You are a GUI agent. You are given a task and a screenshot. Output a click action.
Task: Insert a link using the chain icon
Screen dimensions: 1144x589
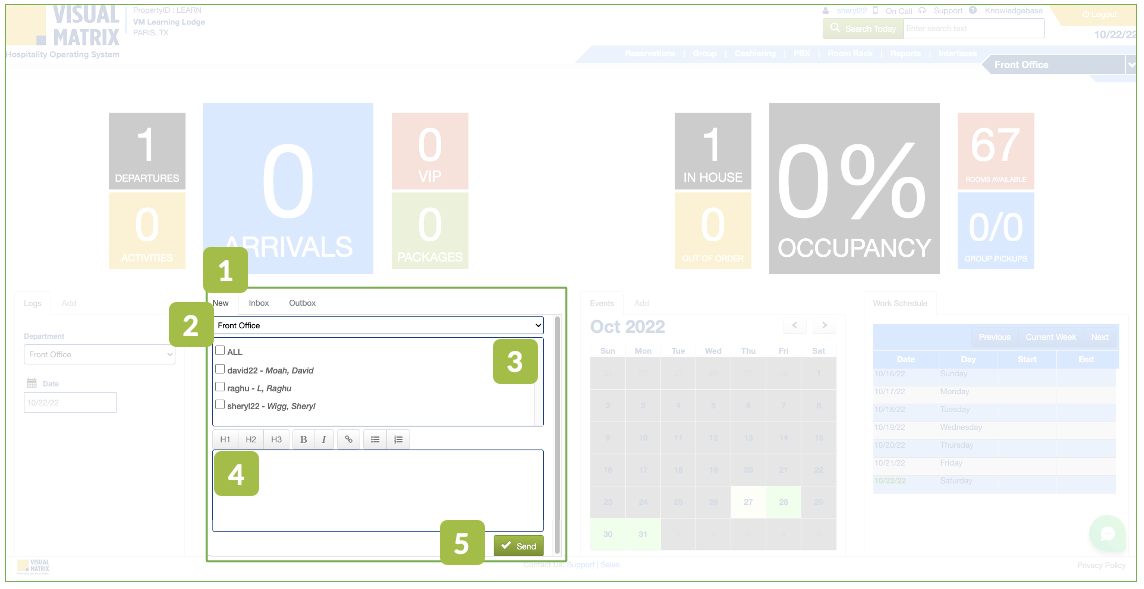coord(349,439)
